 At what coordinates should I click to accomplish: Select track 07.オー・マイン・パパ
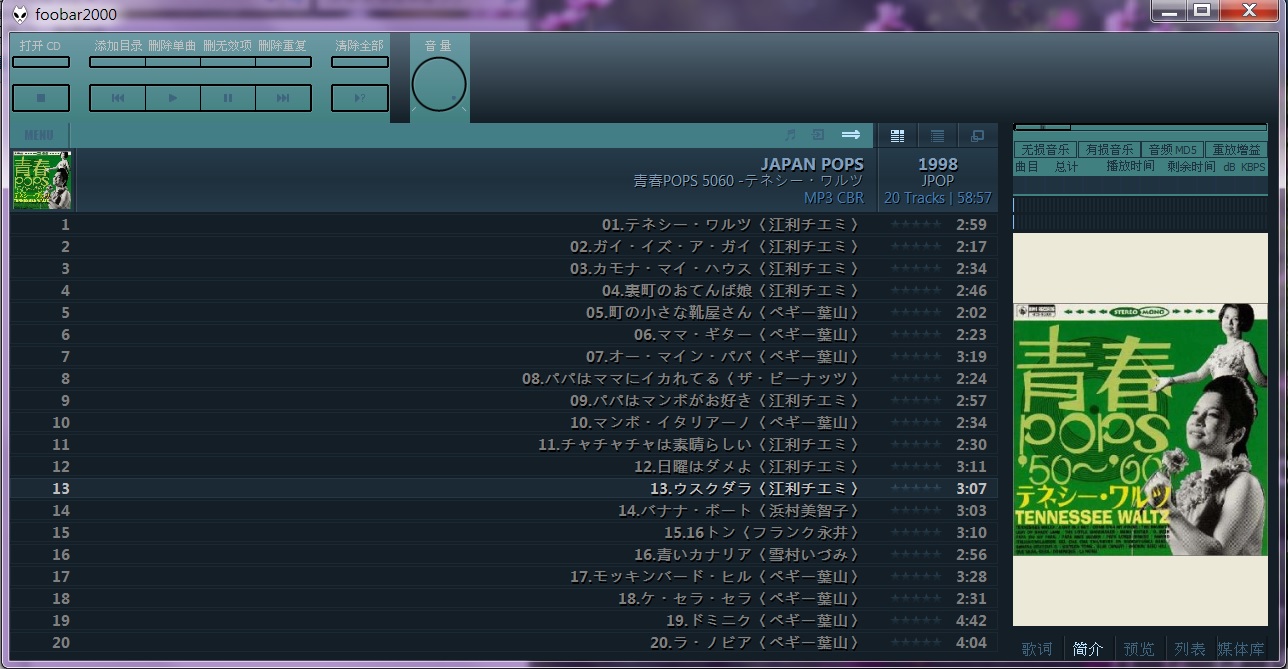(x=504, y=357)
